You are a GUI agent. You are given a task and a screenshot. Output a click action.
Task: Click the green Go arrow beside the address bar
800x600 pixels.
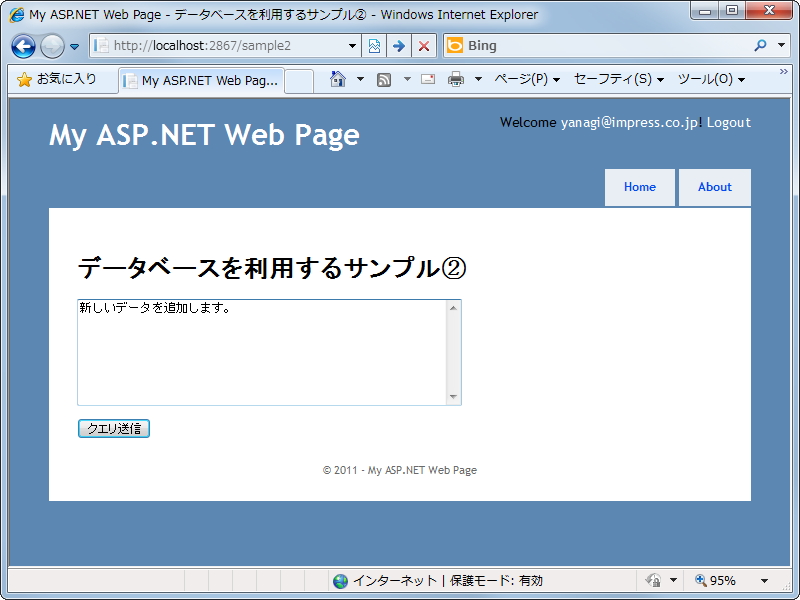[x=399, y=45]
